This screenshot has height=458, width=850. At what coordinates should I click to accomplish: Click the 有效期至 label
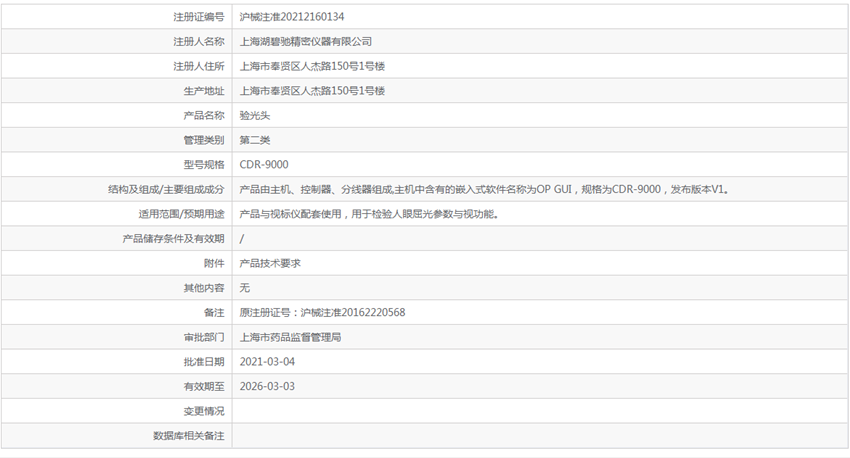[x=204, y=386]
